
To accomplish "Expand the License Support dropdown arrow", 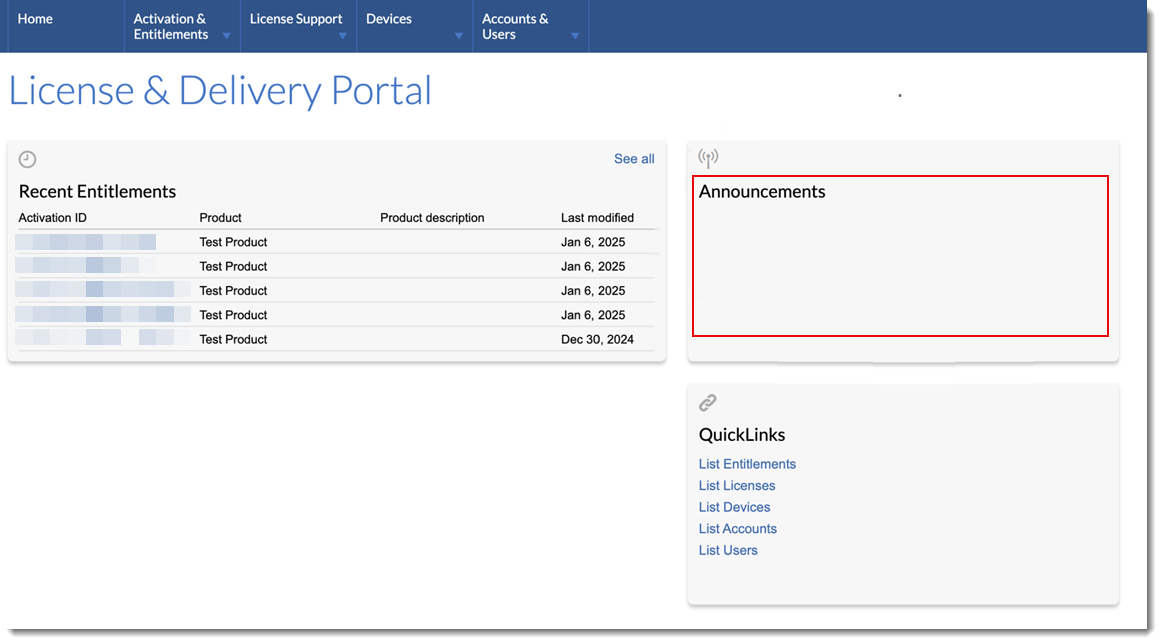I will tap(343, 36).
